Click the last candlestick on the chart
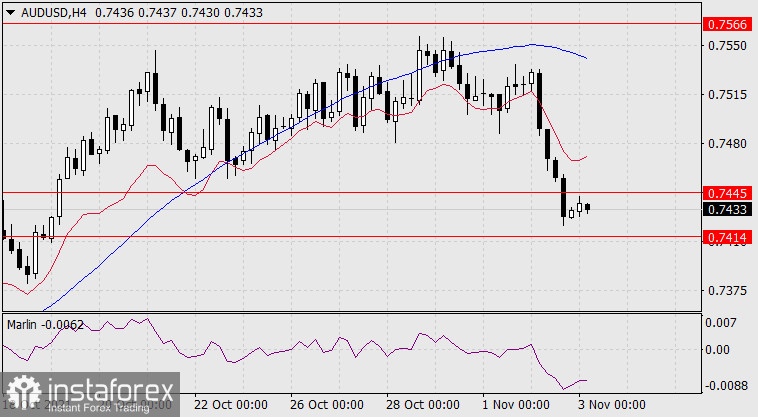Screen dimensions: 758x417 (588, 207)
